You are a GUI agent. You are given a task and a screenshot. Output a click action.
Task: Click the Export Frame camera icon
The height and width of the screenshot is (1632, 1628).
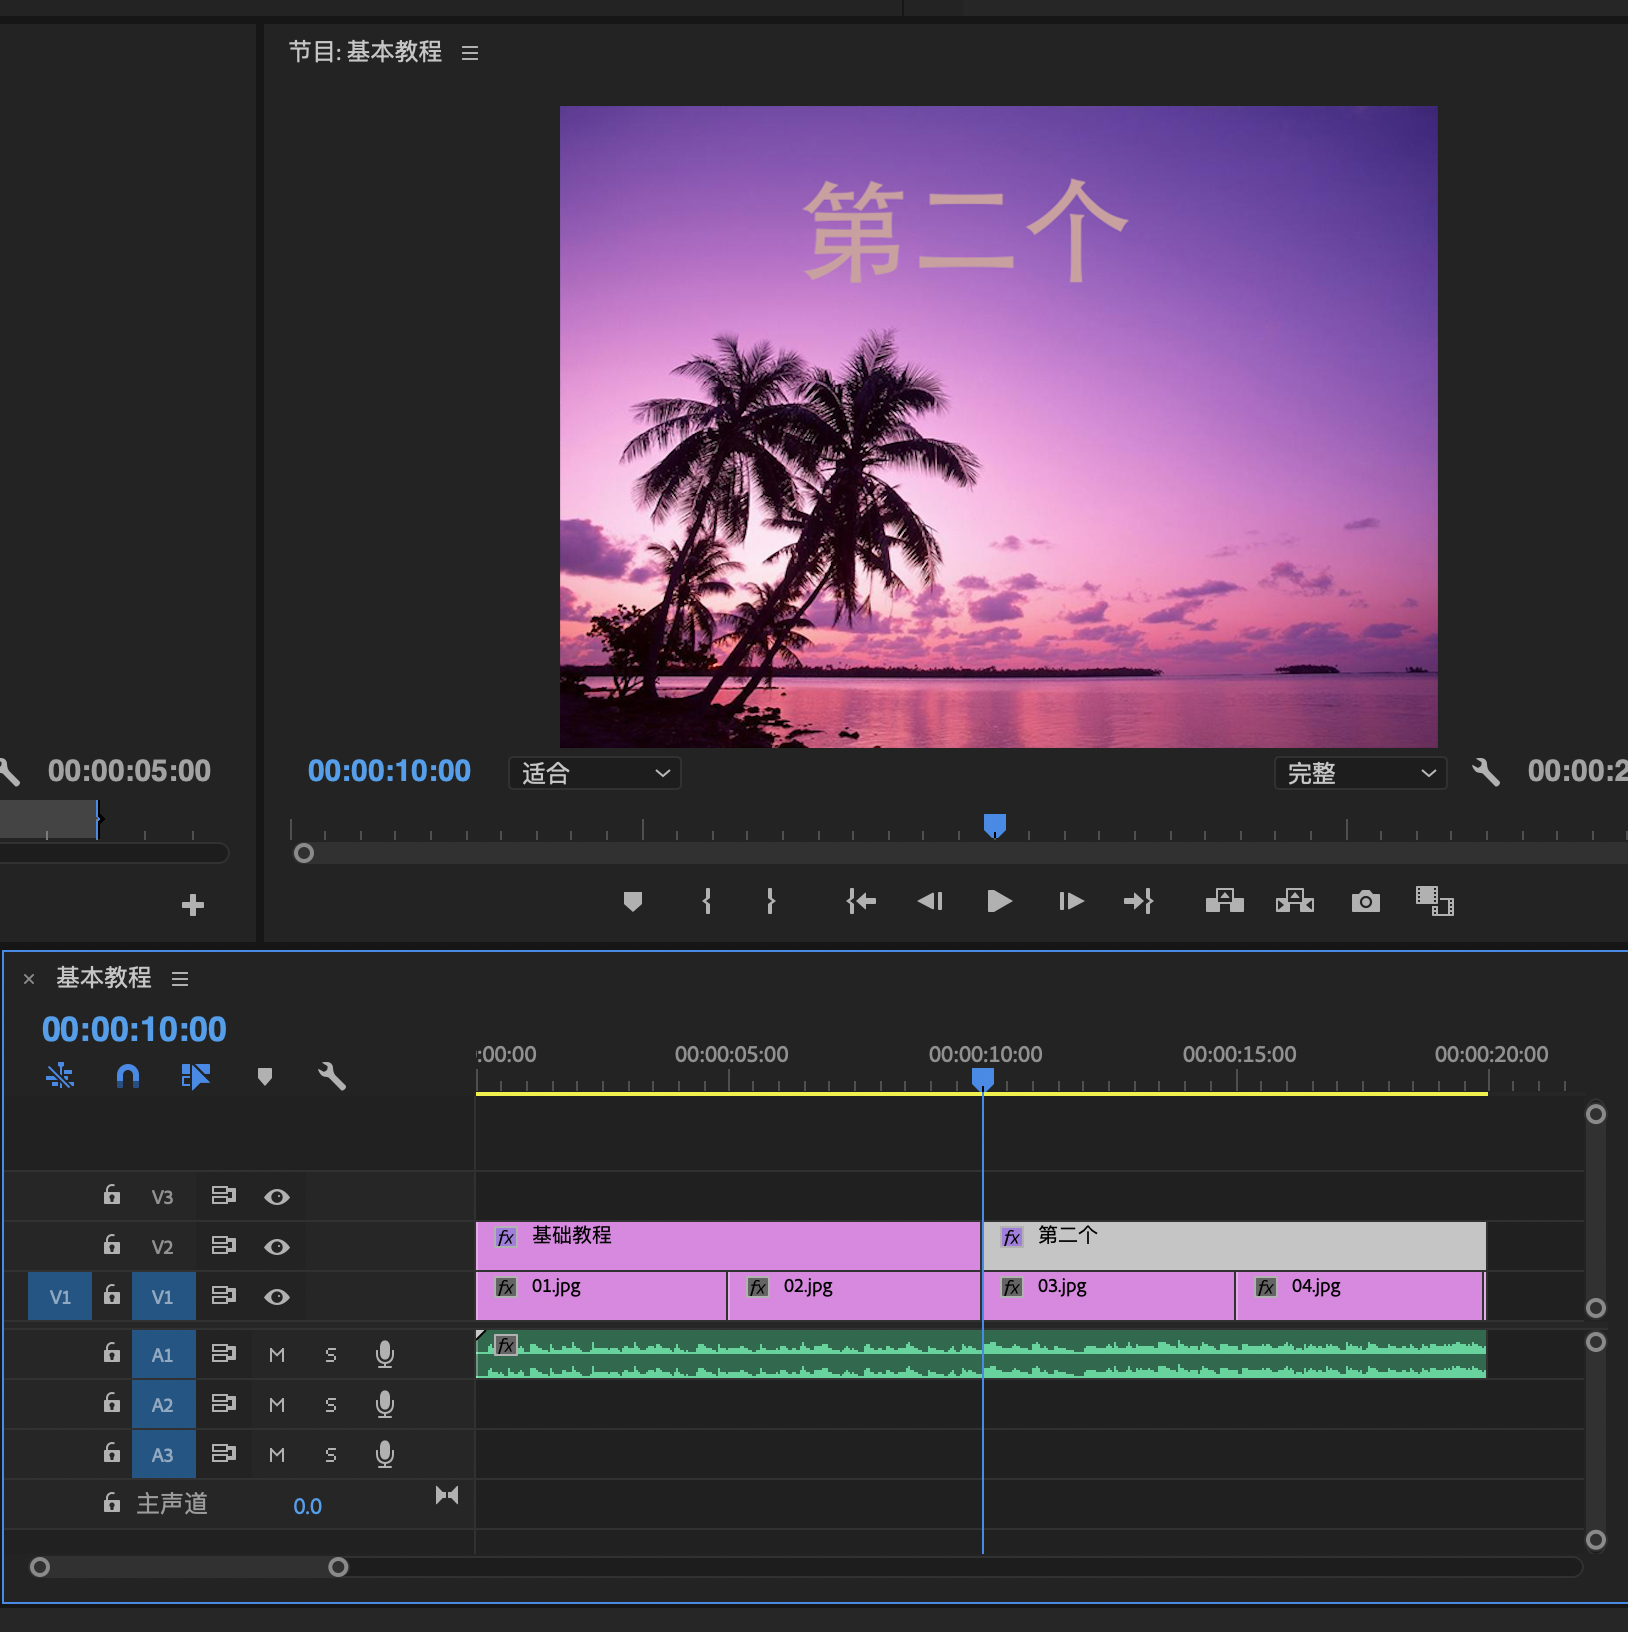coord(1365,902)
